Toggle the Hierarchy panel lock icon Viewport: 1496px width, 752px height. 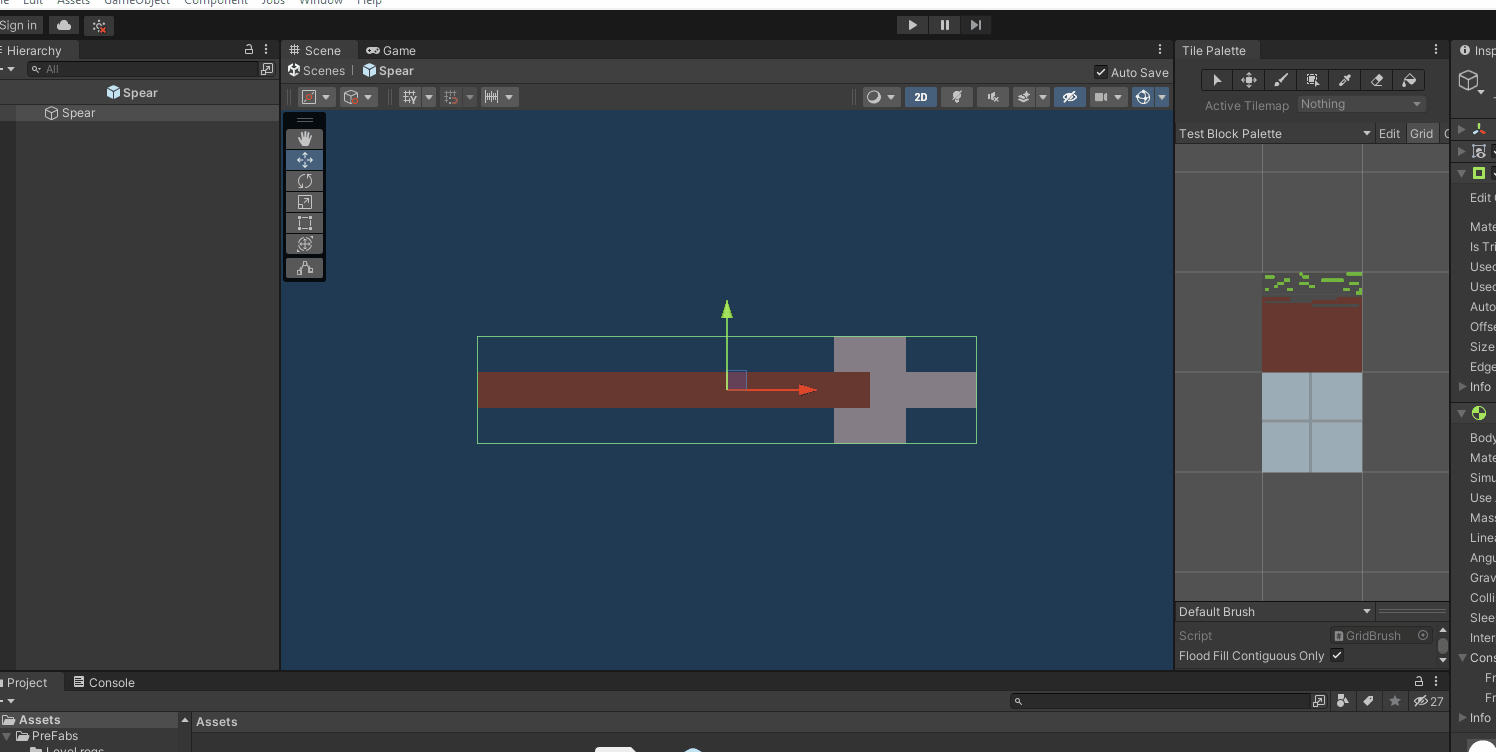[x=249, y=49]
